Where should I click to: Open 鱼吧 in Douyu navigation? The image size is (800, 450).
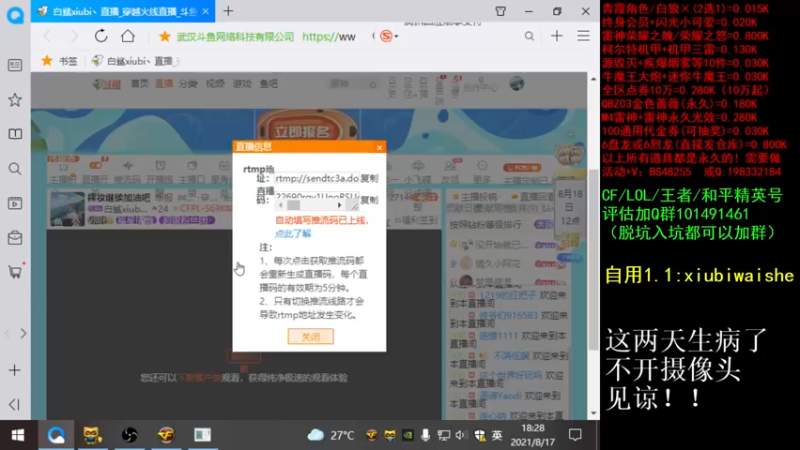point(268,84)
